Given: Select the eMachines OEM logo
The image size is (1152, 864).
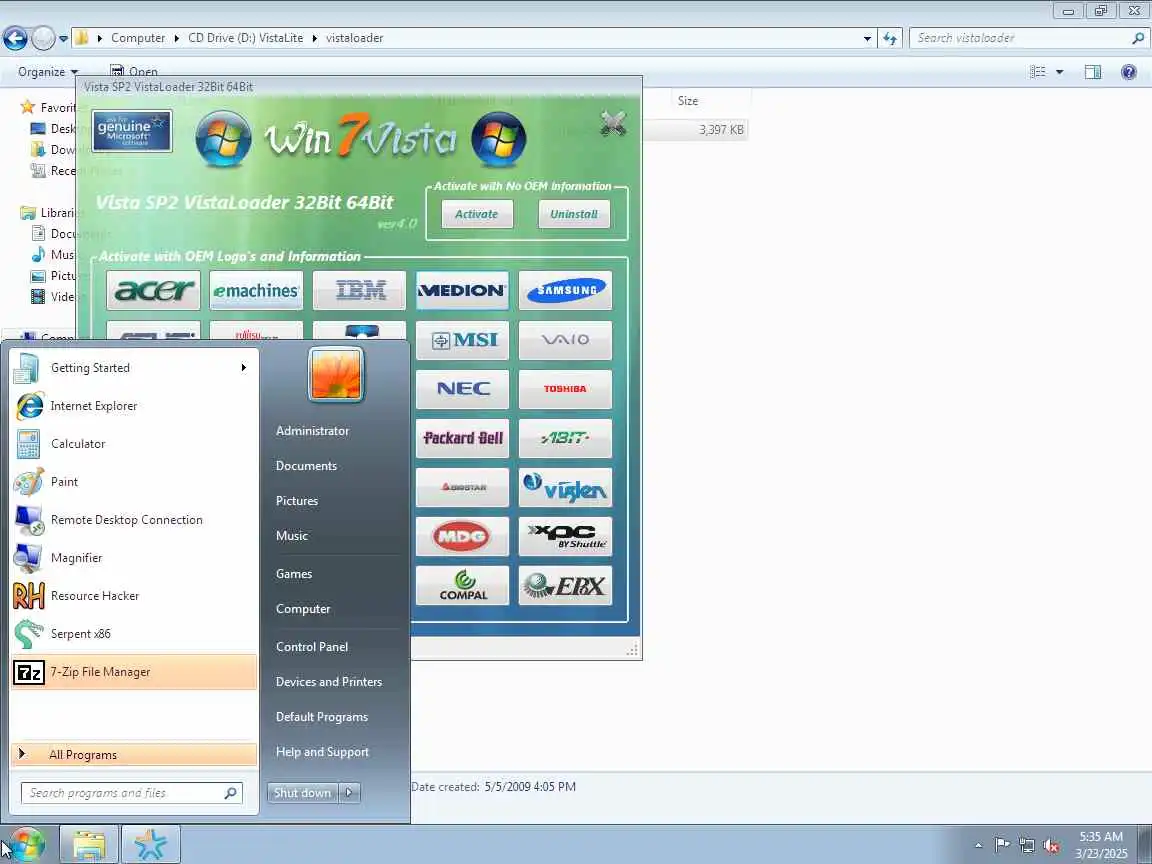Looking at the screenshot, I should 256,290.
